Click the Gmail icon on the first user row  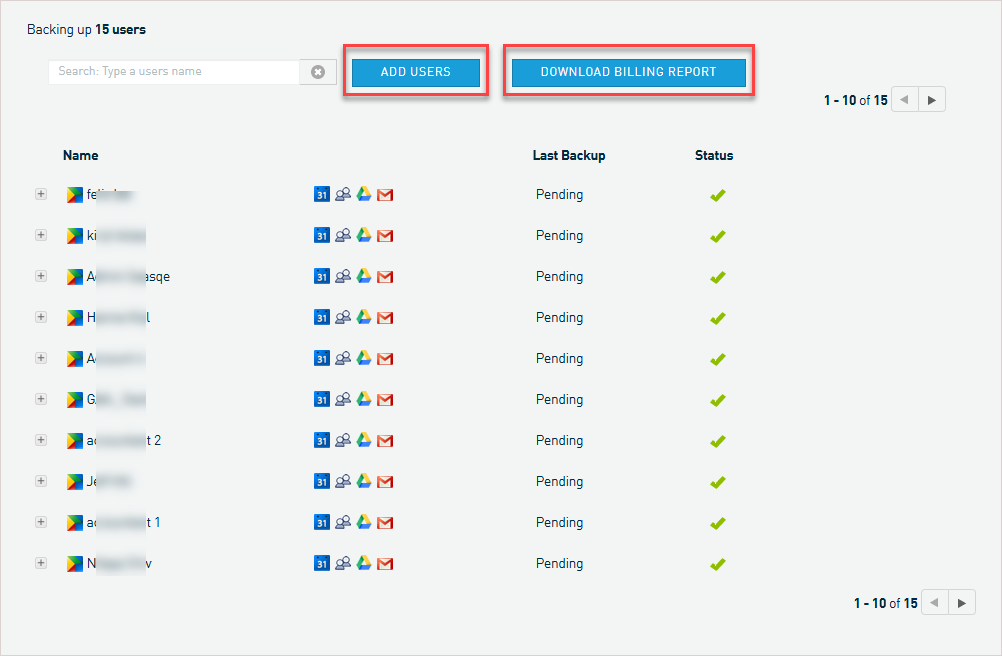click(x=385, y=194)
